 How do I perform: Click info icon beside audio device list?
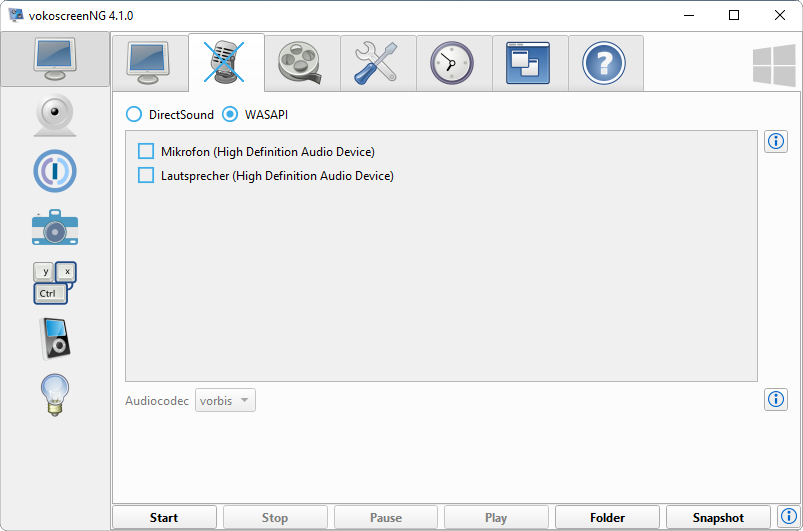pyautogui.click(x=775, y=142)
